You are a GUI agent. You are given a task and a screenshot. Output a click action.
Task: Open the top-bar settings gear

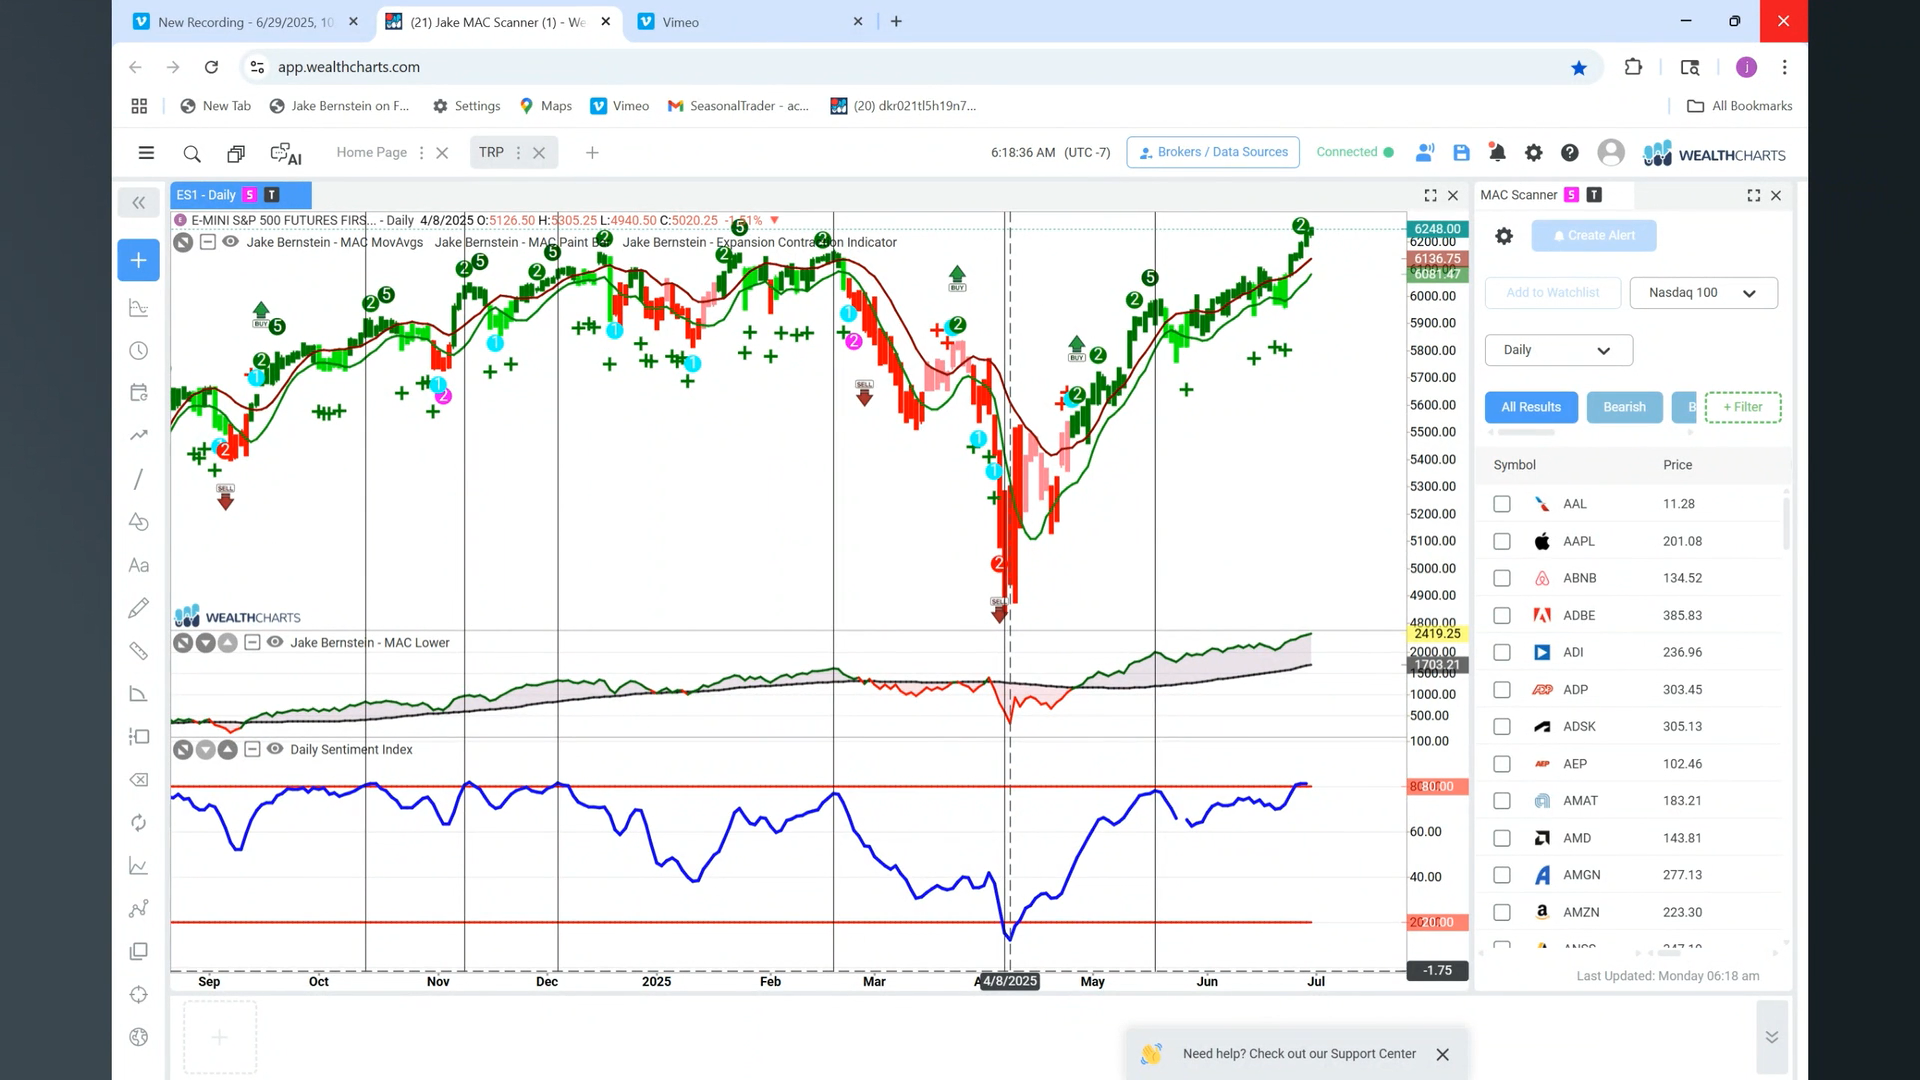tap(1533, 153)
